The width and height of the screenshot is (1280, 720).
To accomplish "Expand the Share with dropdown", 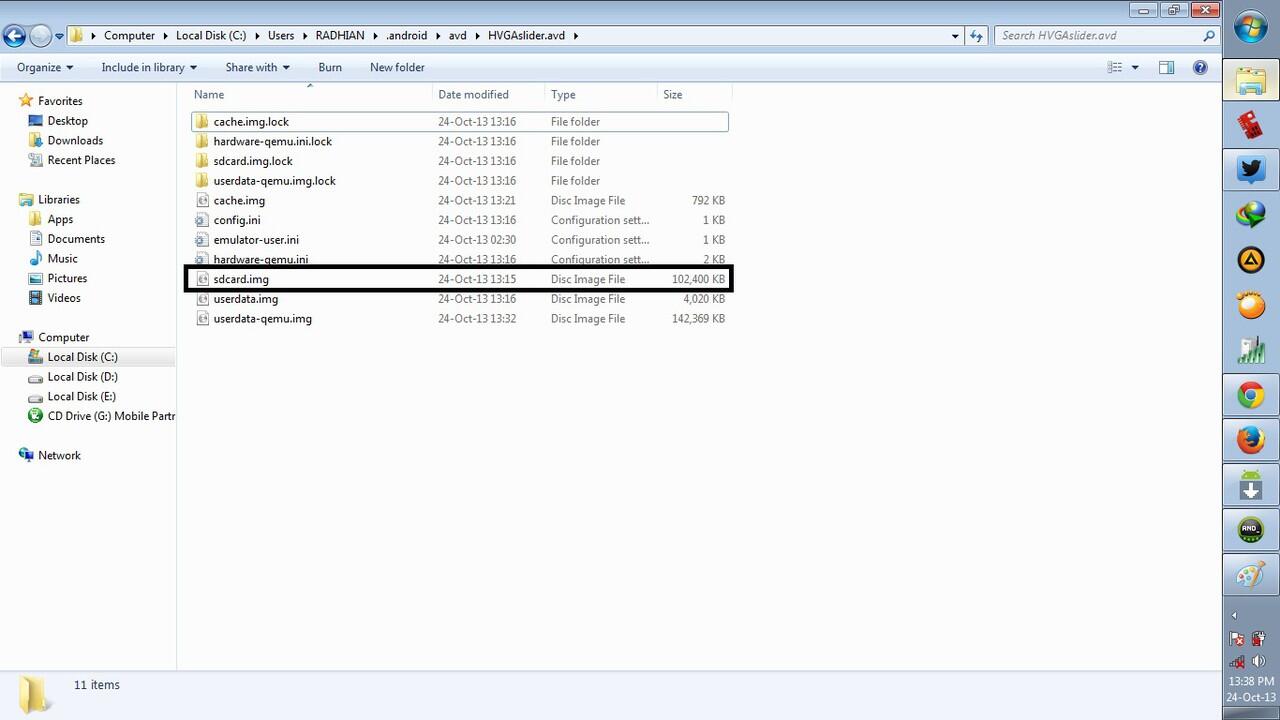I will [x=257, y=67].
